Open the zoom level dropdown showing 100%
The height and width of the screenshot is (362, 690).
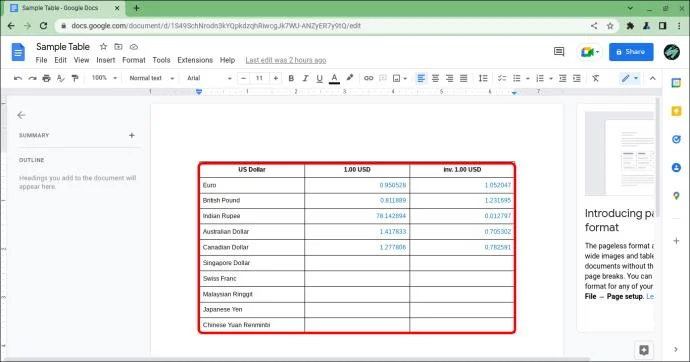[x=104, y=78]
